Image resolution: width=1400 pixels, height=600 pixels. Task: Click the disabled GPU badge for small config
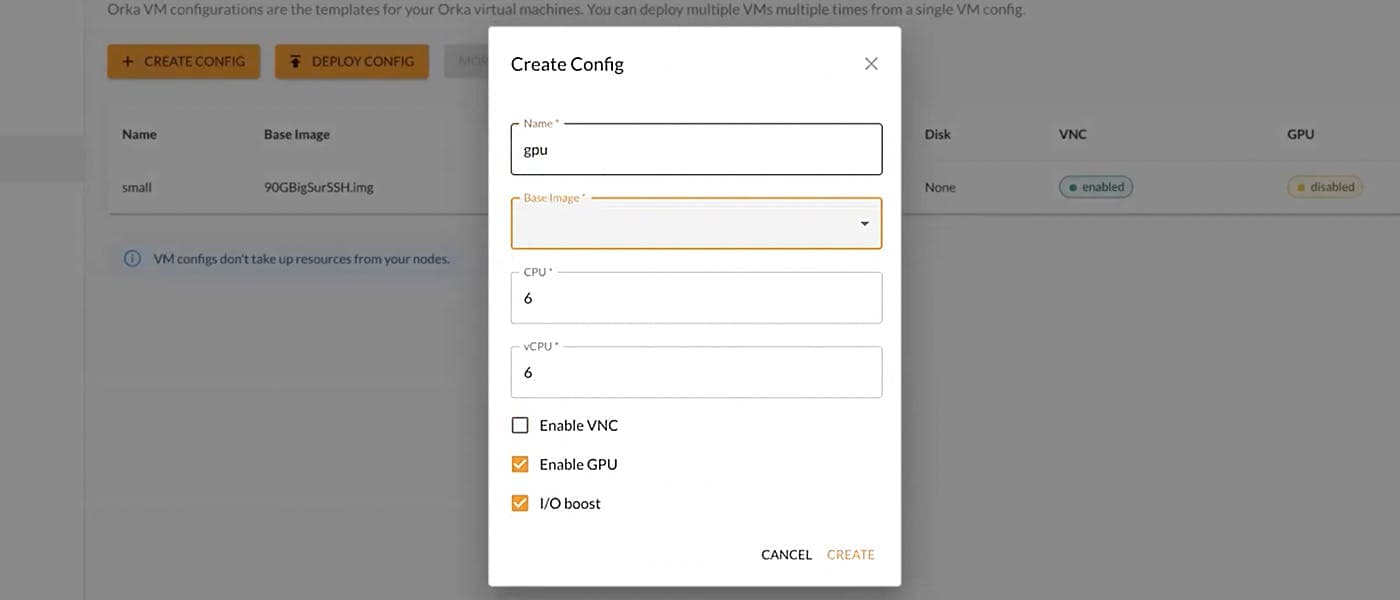tap(1324, 186)
